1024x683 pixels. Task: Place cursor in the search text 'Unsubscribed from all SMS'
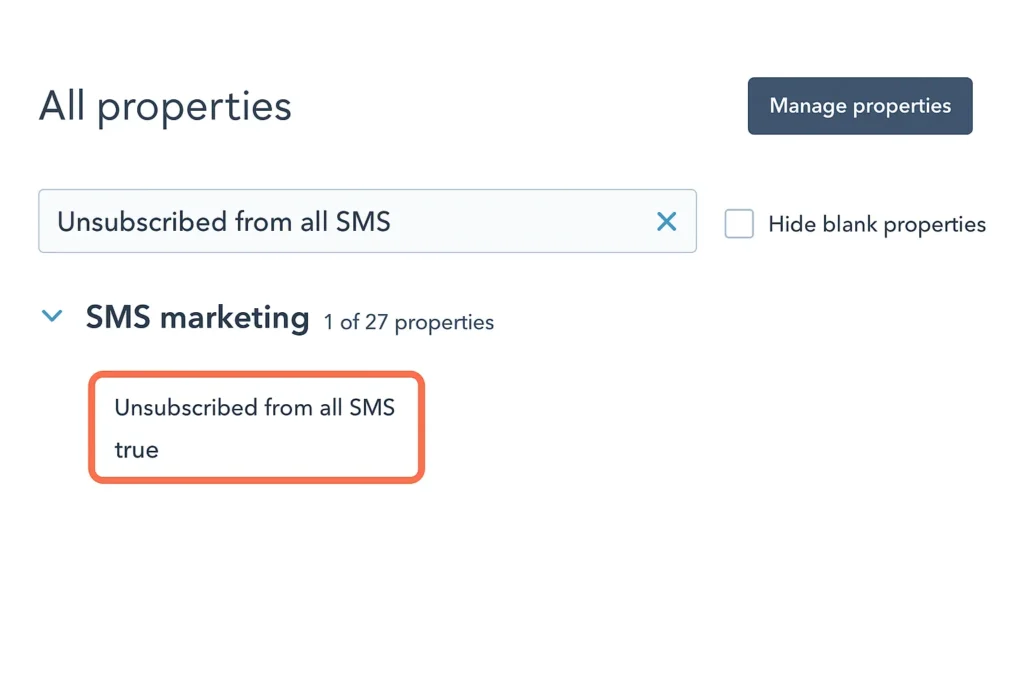point(223,221)
